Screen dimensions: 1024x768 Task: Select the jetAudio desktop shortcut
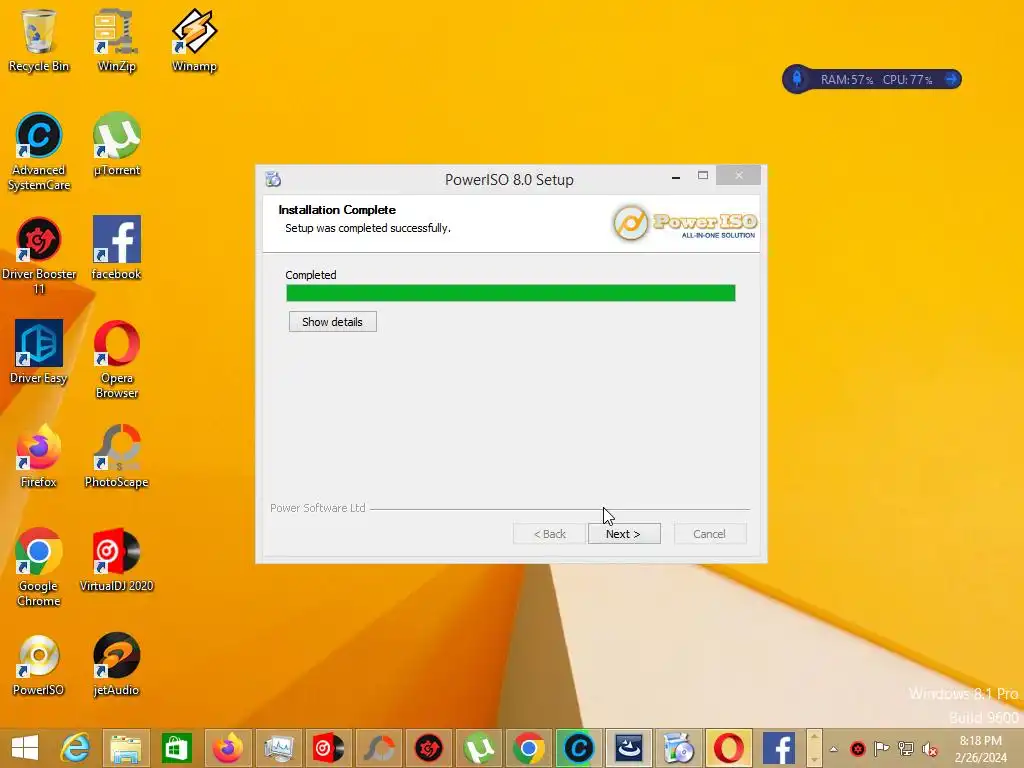(x=116, y=664)
